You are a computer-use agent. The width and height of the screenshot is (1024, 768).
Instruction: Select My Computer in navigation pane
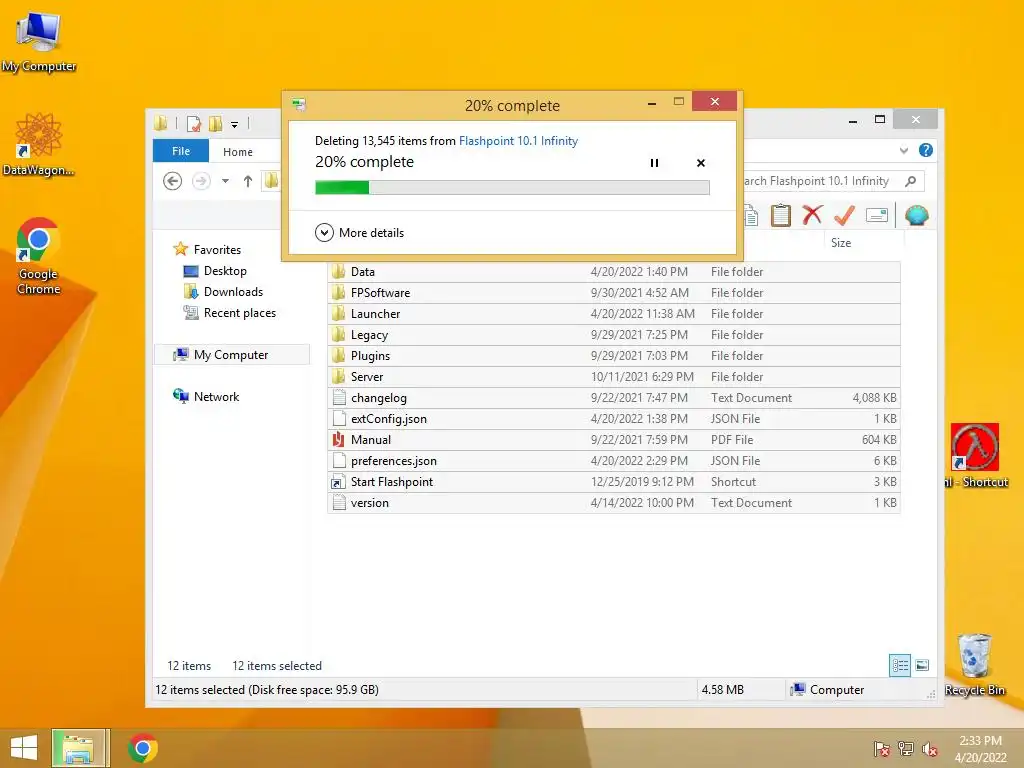click(231, 355)
